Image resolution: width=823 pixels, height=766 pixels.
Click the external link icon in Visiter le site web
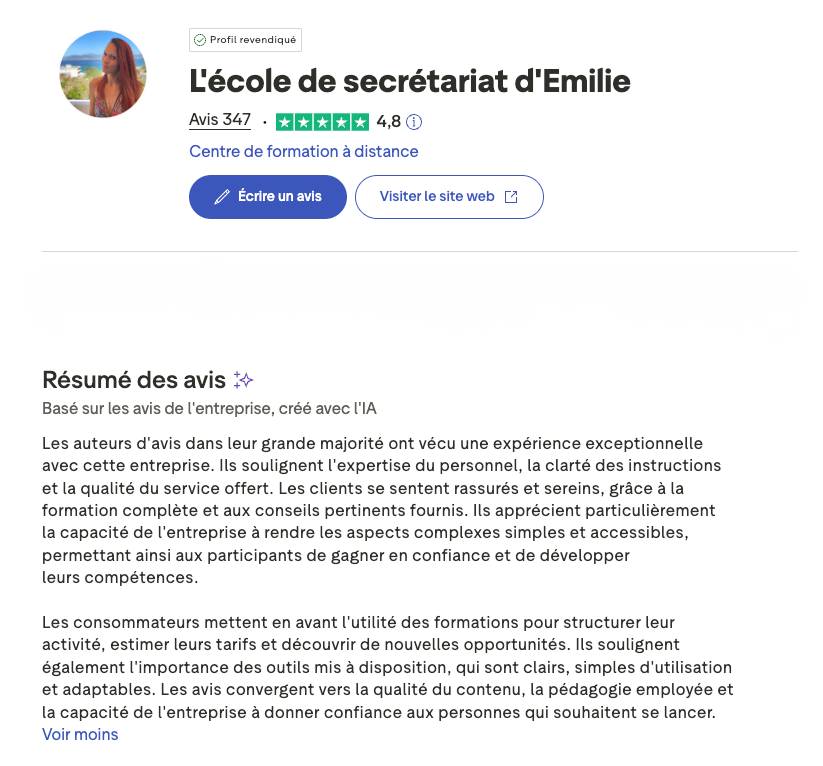[x=511, y=197]
